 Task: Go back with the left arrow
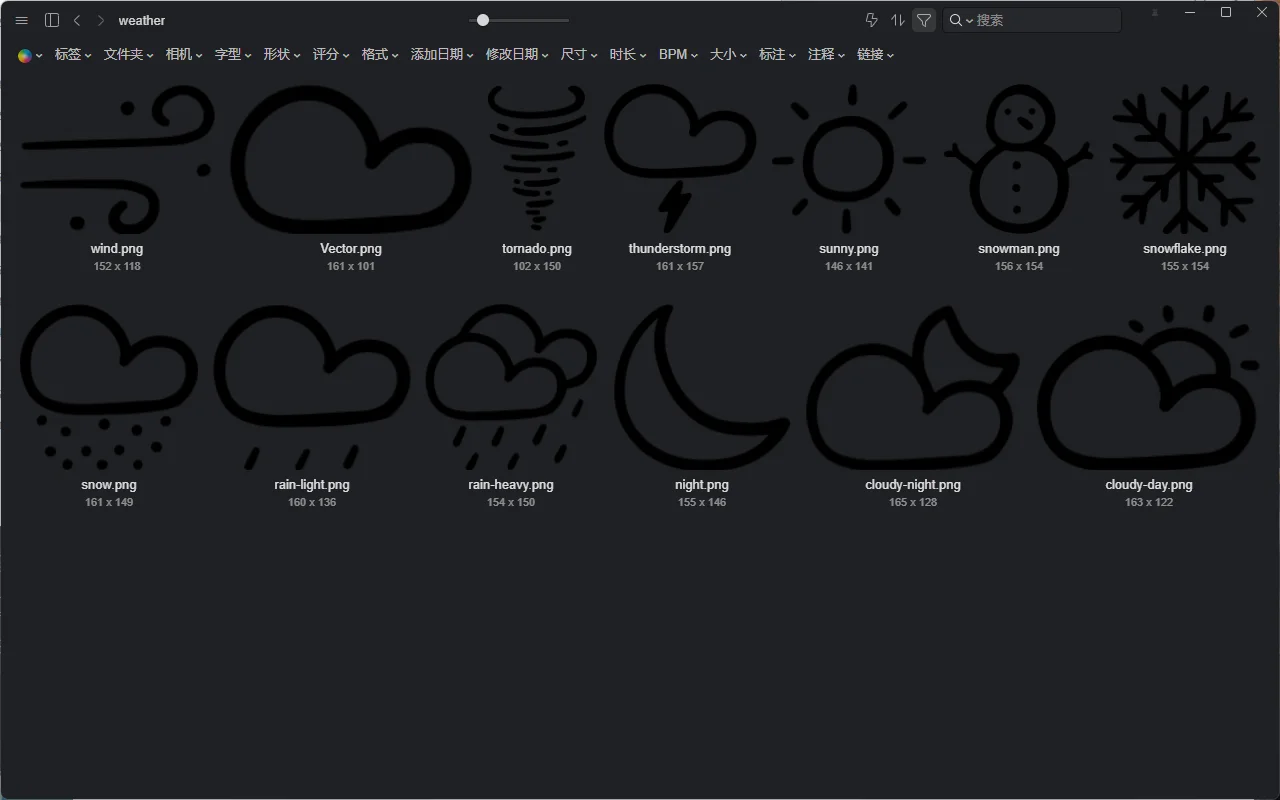tap(77, 20)
